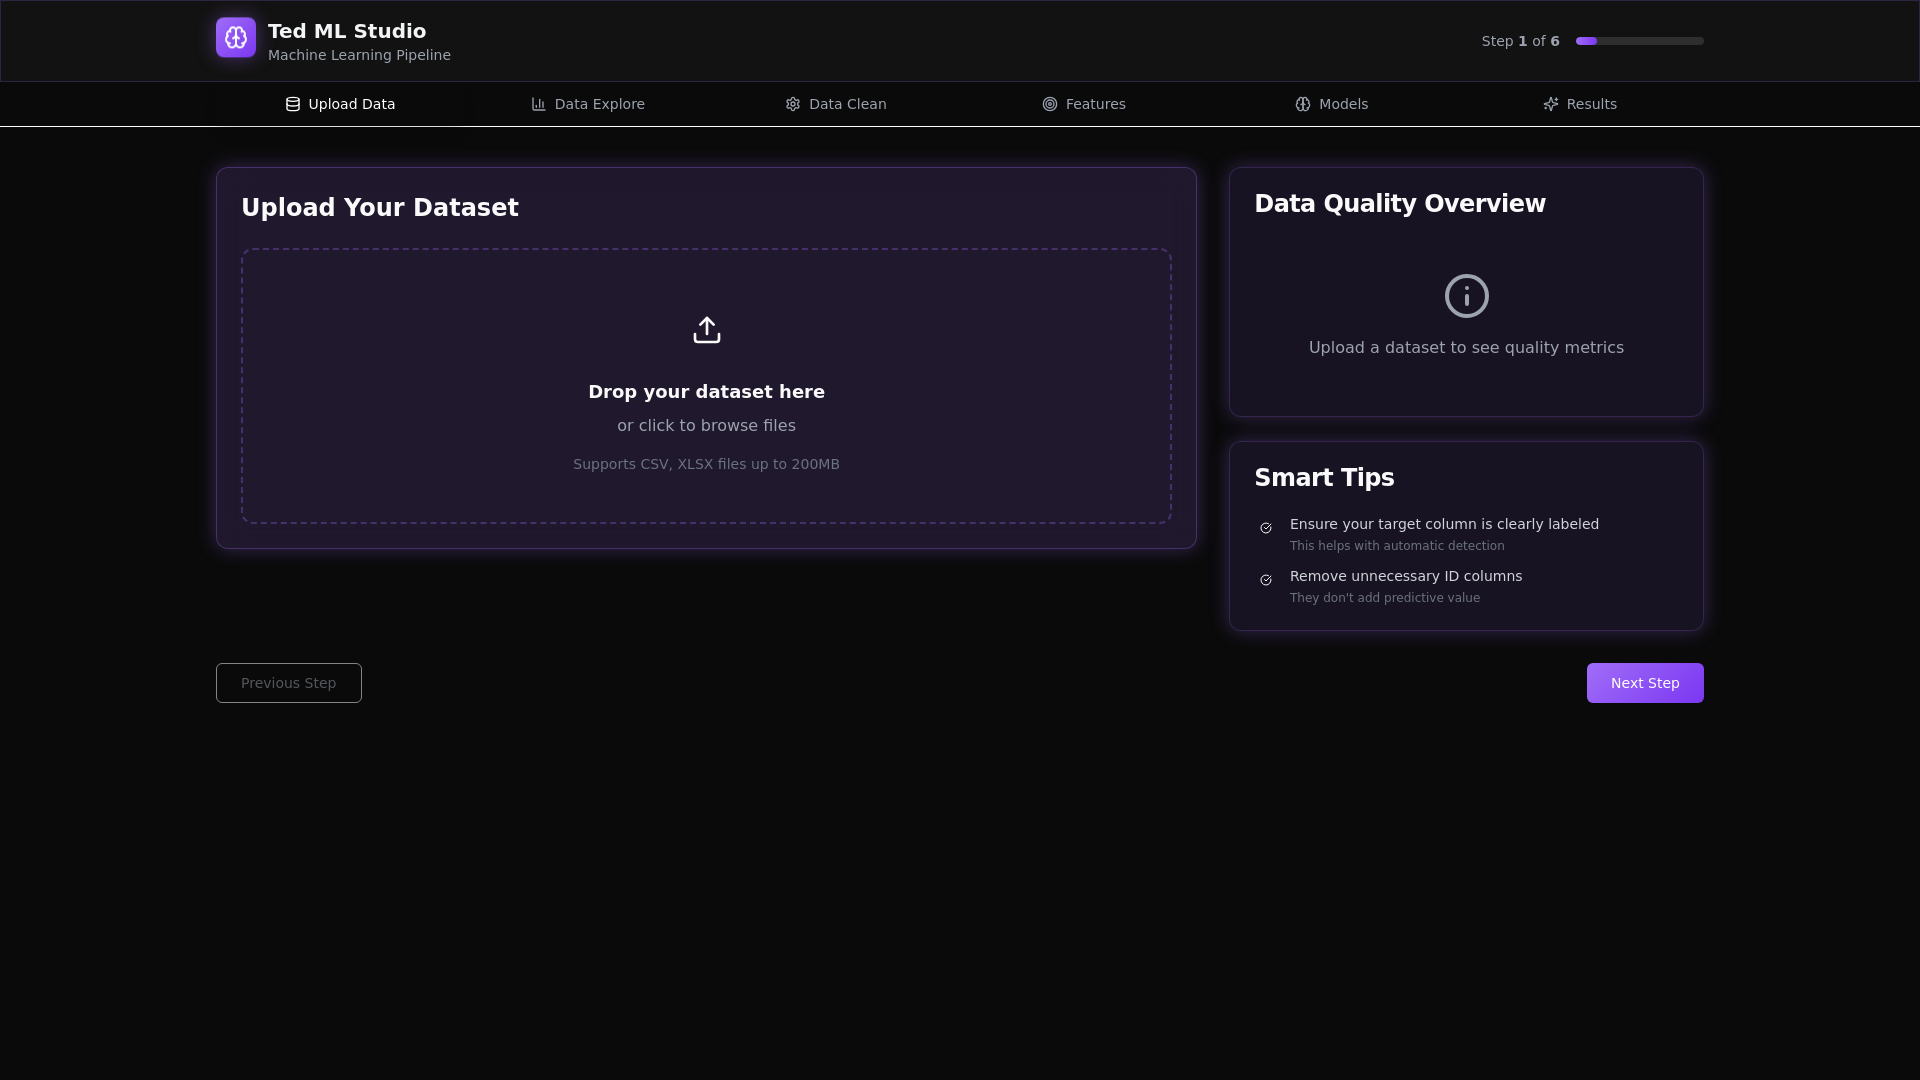This screenshot has width=1920, height=1080.
Task: Click the sparkles icon beside Results
Action: [x=1551, y=104]
